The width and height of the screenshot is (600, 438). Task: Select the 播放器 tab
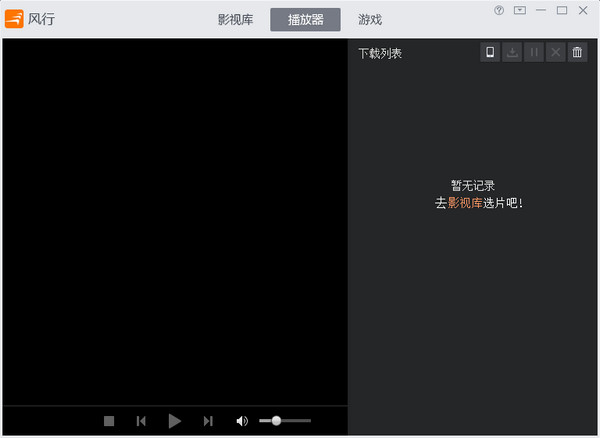305,20
